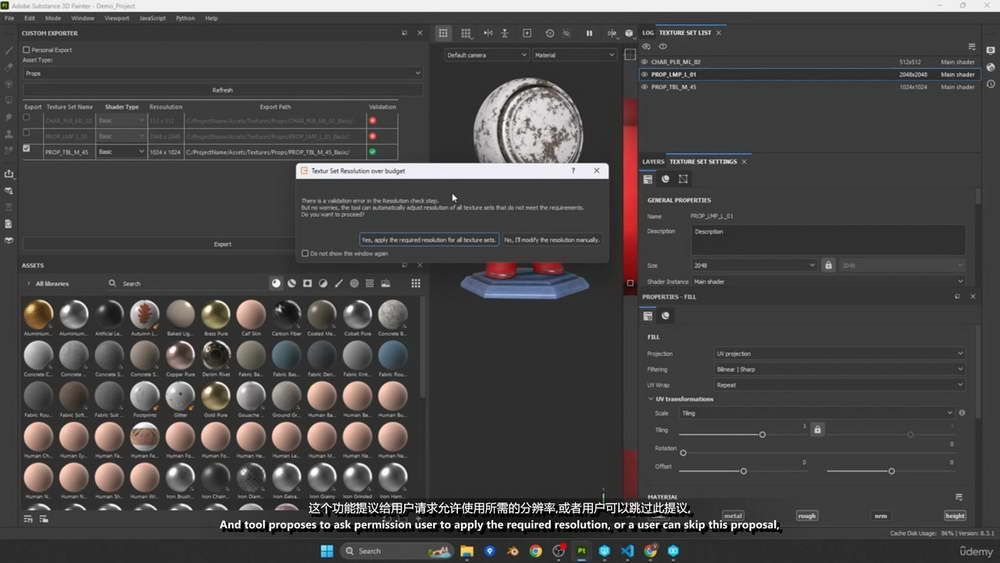This screenshot has height=563, width=1000.
Task: Click No, I'll modify resolution manually button
Action: [552, 240]
